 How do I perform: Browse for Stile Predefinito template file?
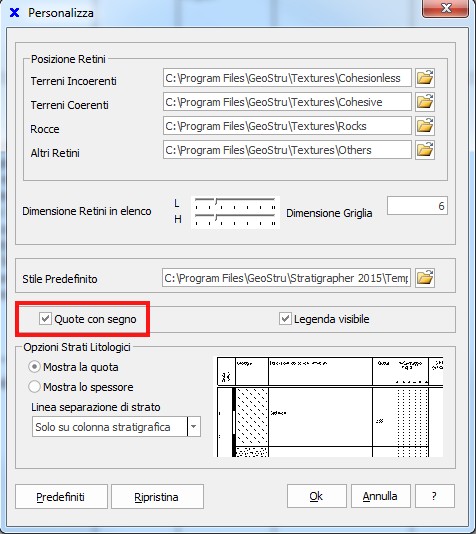[425, 278]
